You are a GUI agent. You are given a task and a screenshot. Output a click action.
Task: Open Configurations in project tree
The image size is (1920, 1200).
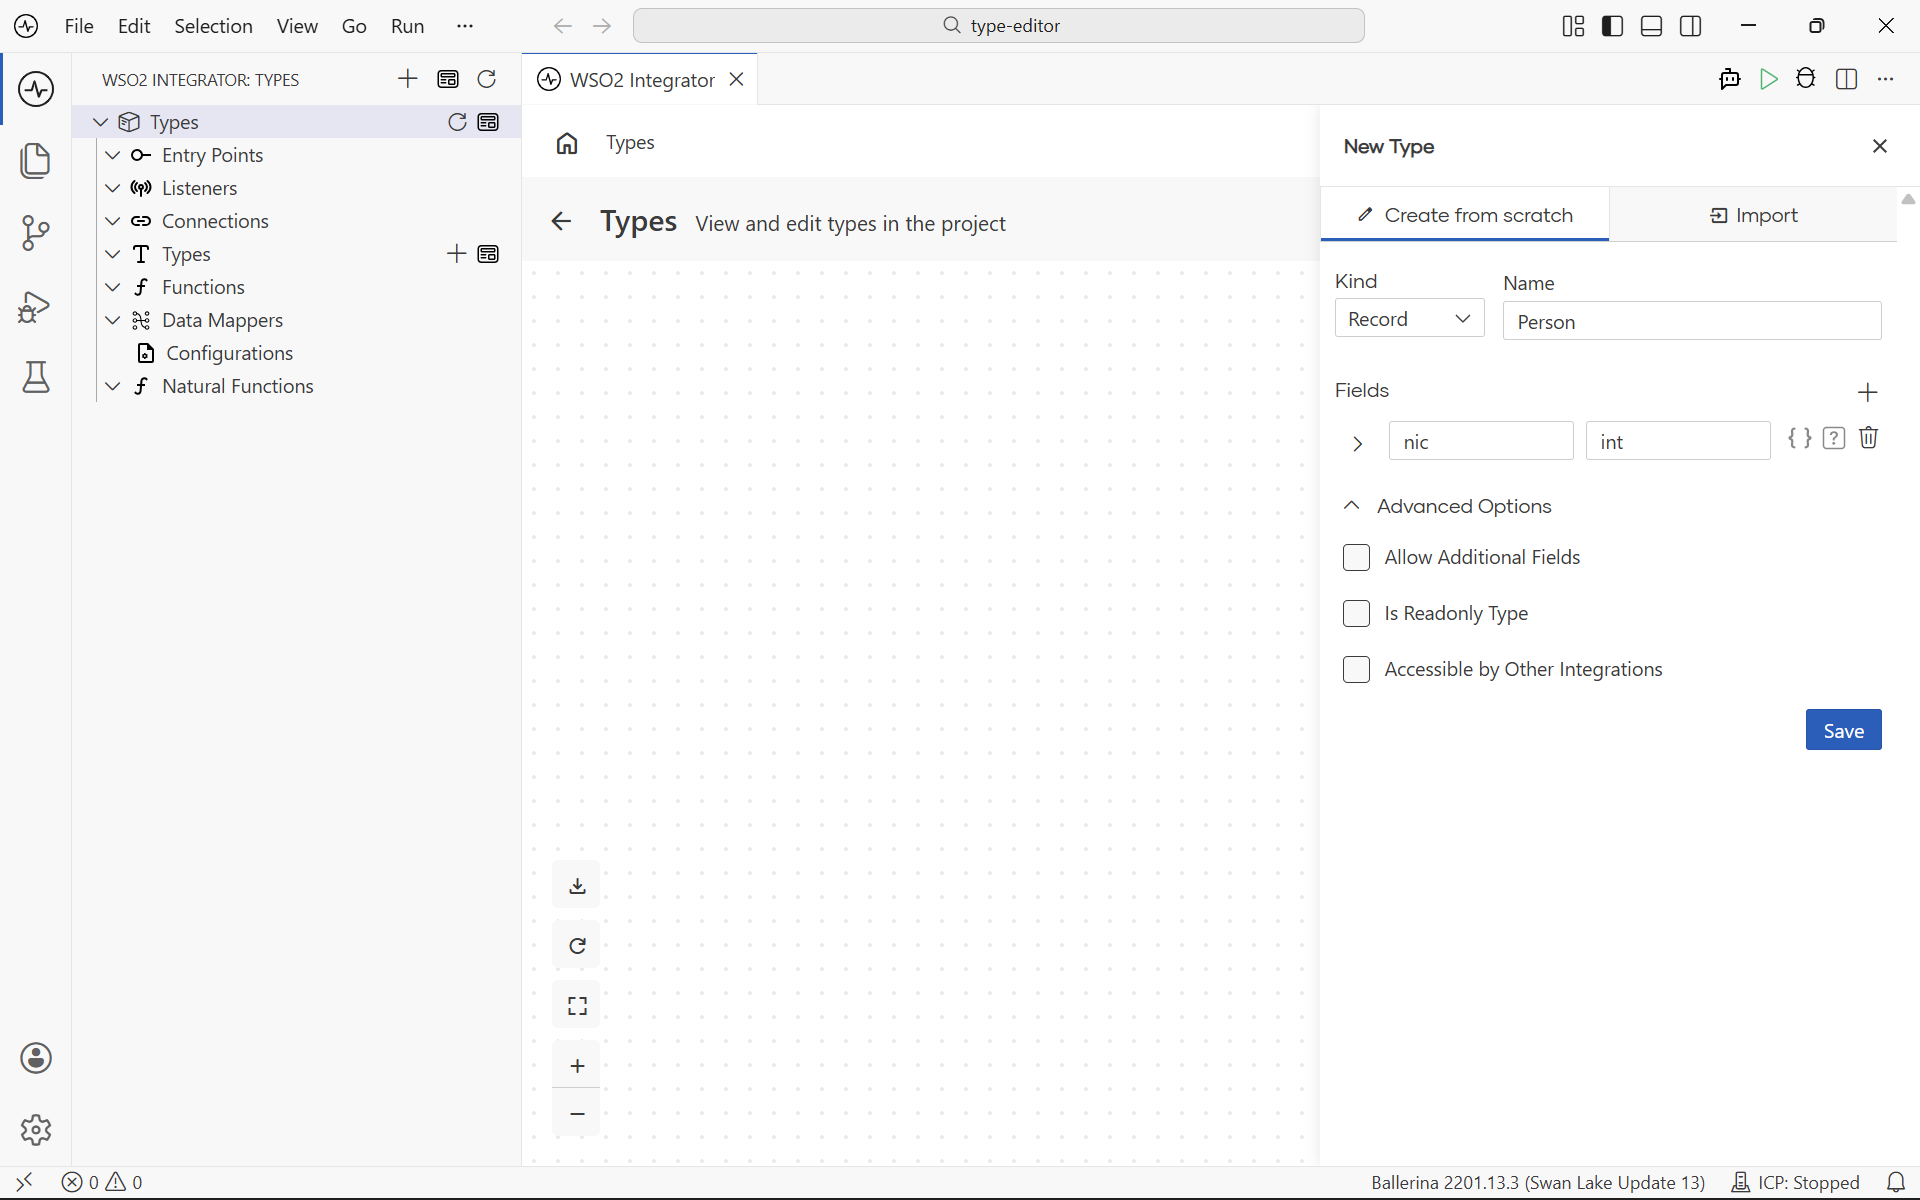tap(229, 353)
